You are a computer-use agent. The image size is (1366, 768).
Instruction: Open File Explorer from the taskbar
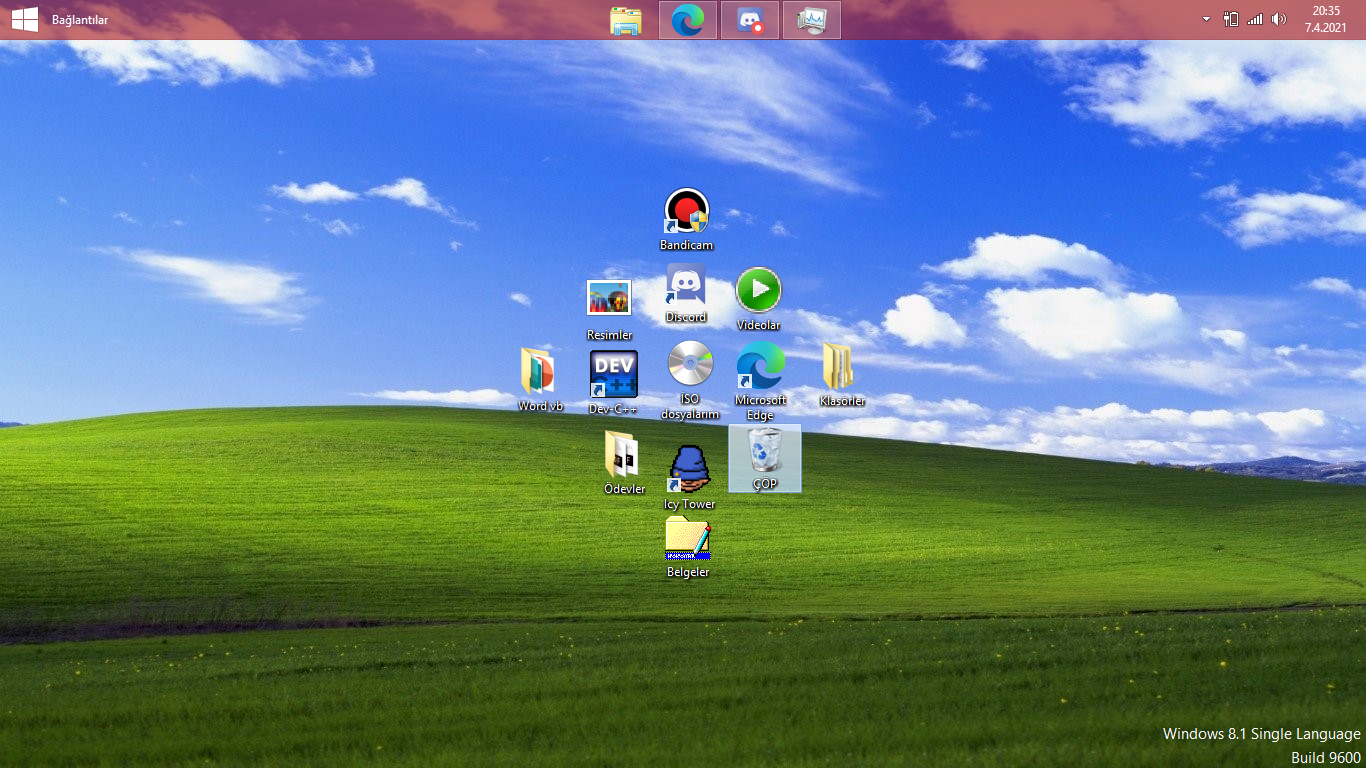point(626,20)
